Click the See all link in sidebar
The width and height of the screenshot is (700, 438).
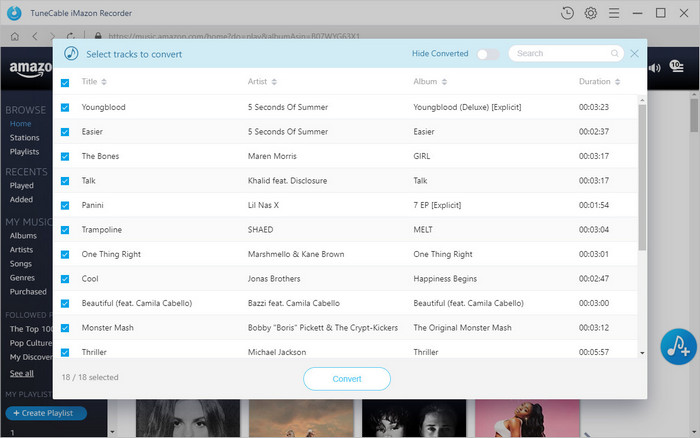[x=22, y=374]
